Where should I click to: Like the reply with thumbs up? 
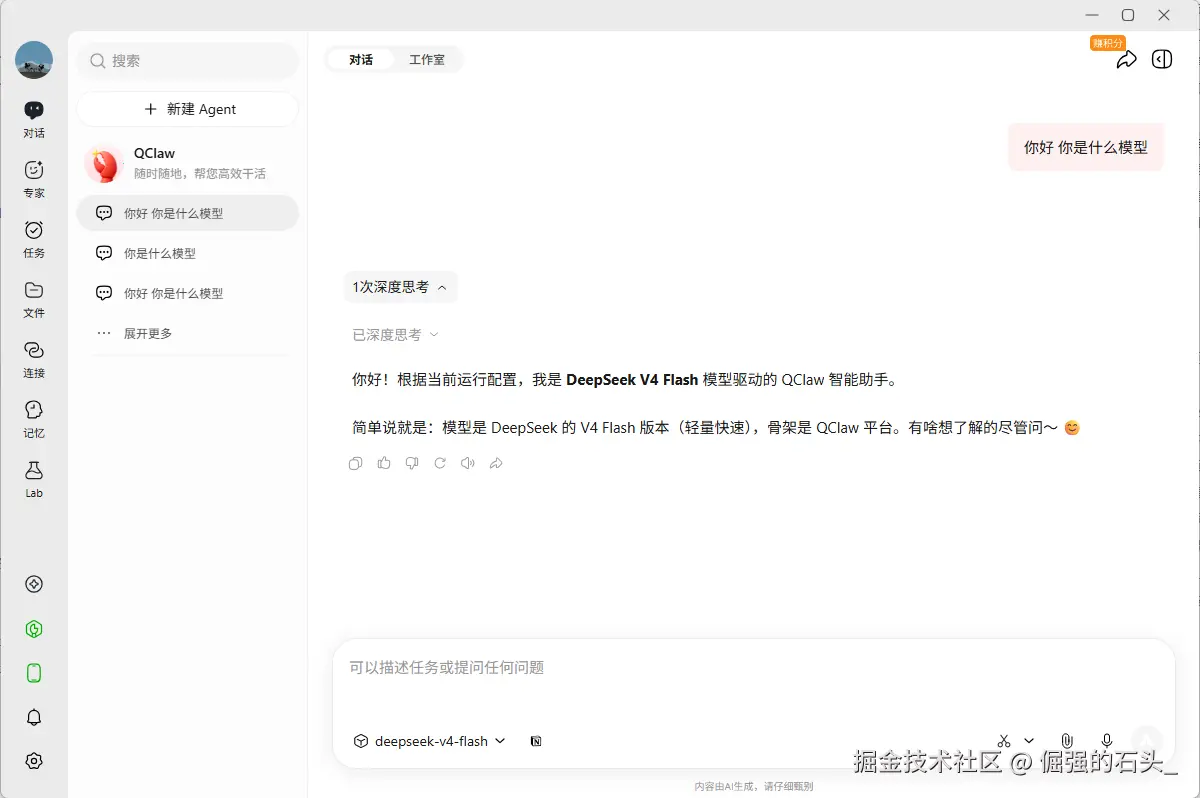(x=384, y=463)
